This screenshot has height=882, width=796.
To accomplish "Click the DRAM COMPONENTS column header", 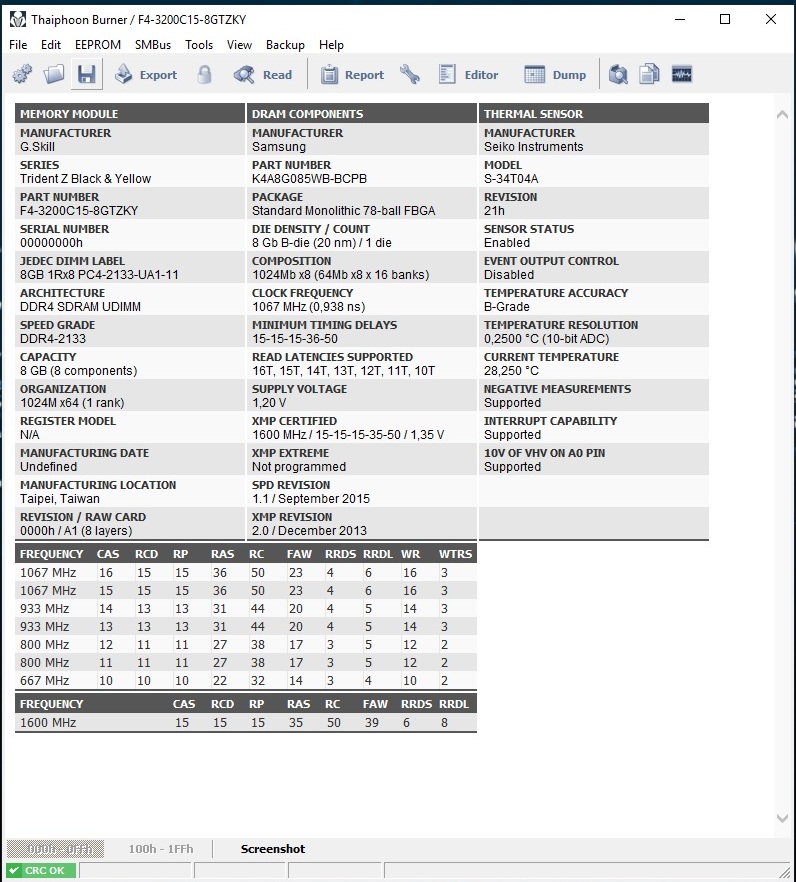I will click(x=362, y=114).
